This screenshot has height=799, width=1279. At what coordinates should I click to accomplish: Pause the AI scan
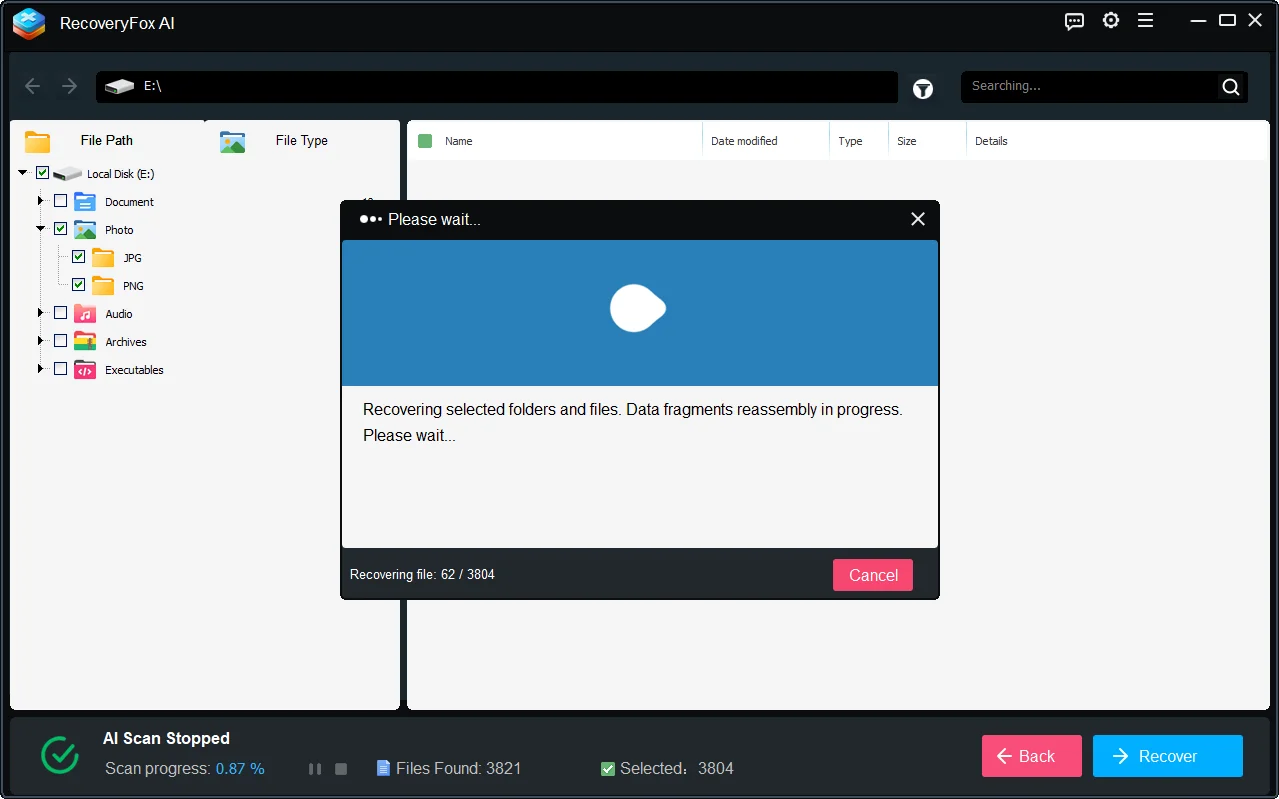tap(314, 768)
